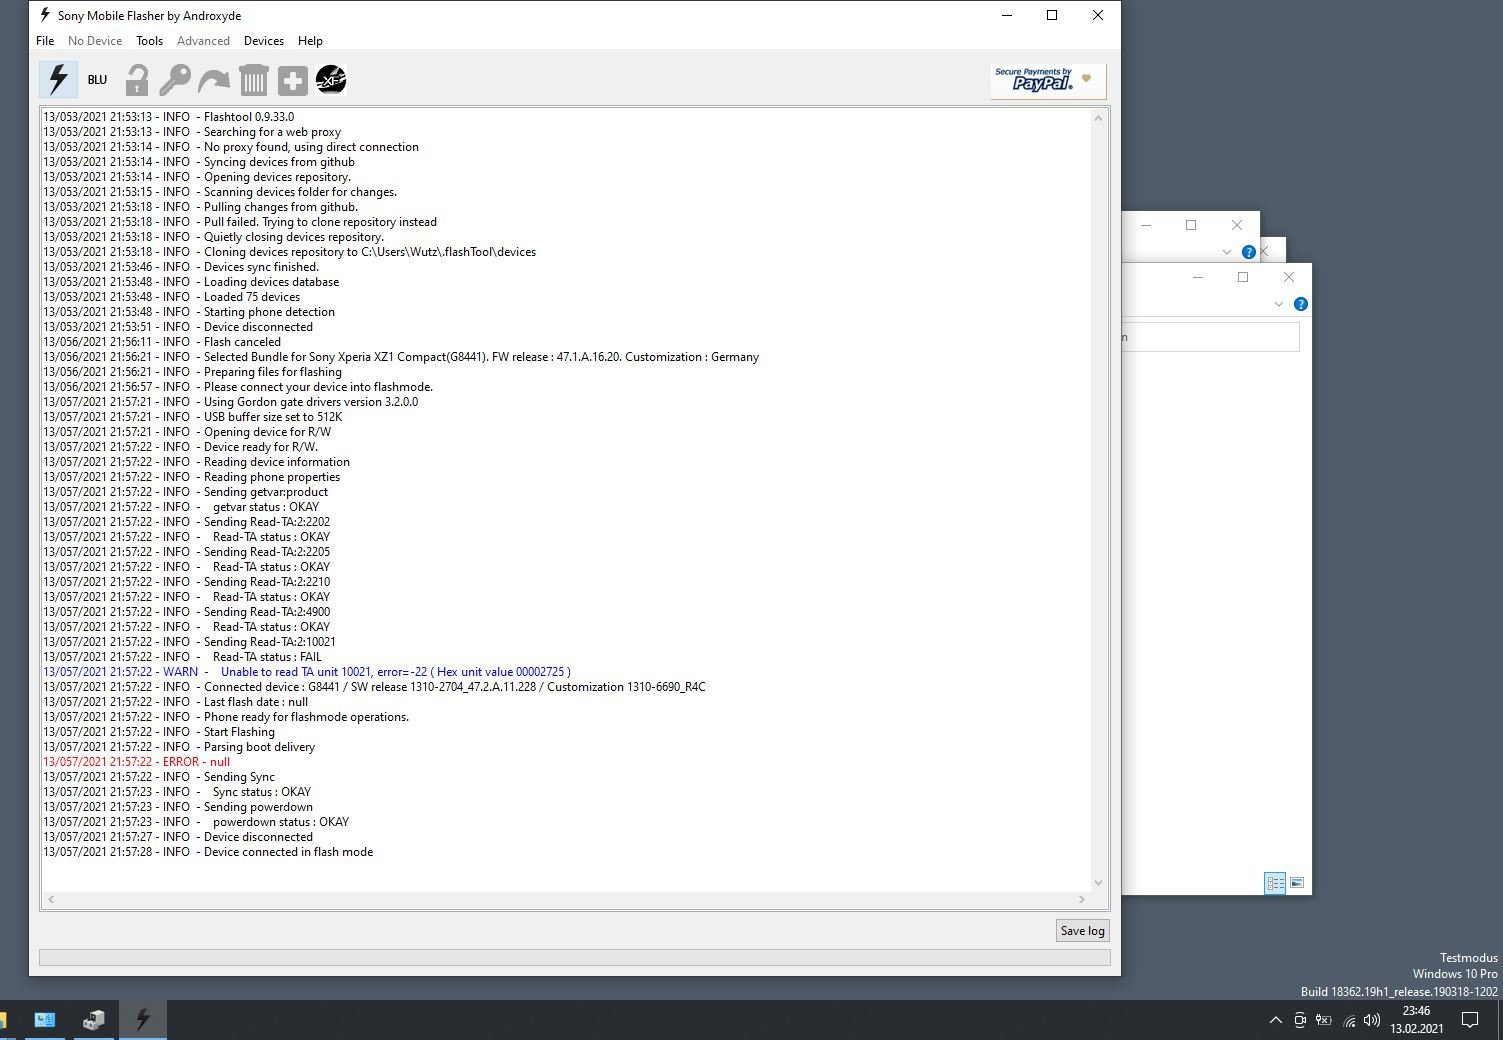Click the help icon in front Explorer window
The width and height of the screenshot is (1503, 1040).
tap(1300, 304)
